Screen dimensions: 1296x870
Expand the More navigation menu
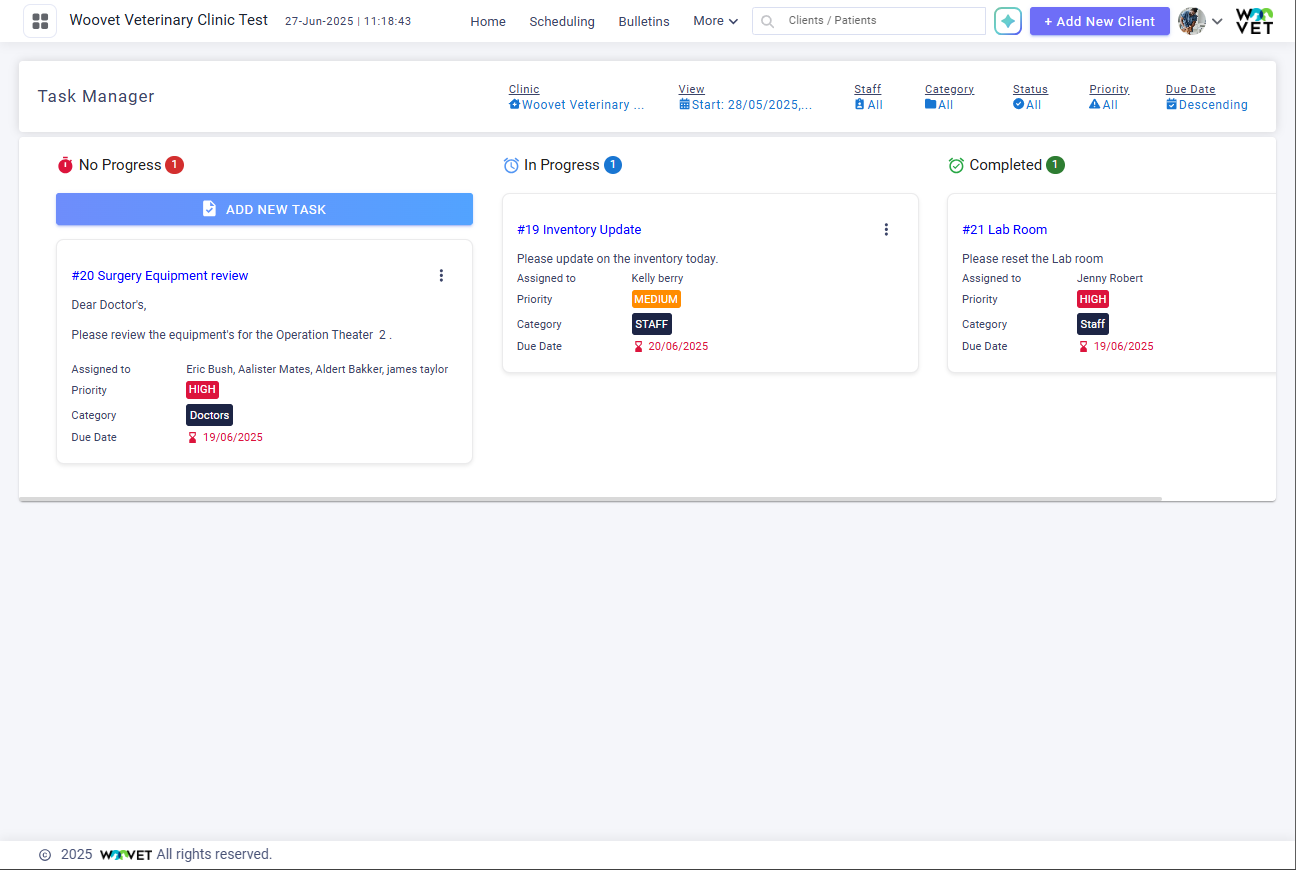(x=715, y=21)
